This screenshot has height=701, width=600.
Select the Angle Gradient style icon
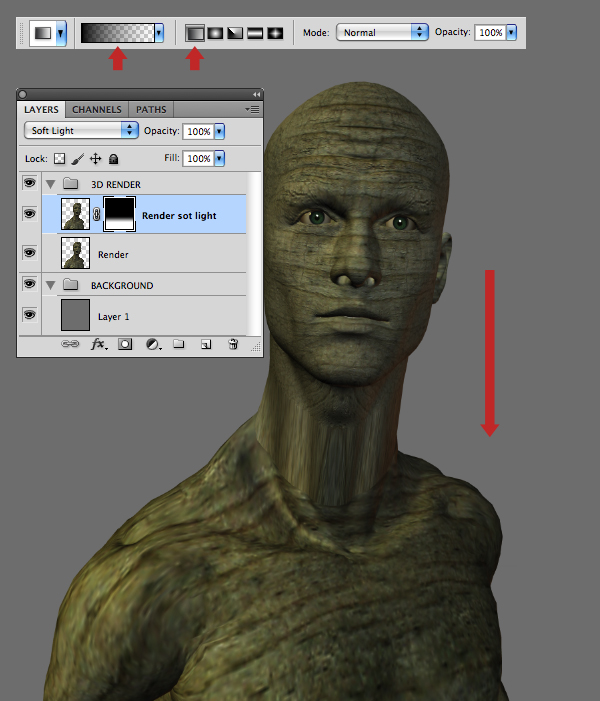point(235,33)
